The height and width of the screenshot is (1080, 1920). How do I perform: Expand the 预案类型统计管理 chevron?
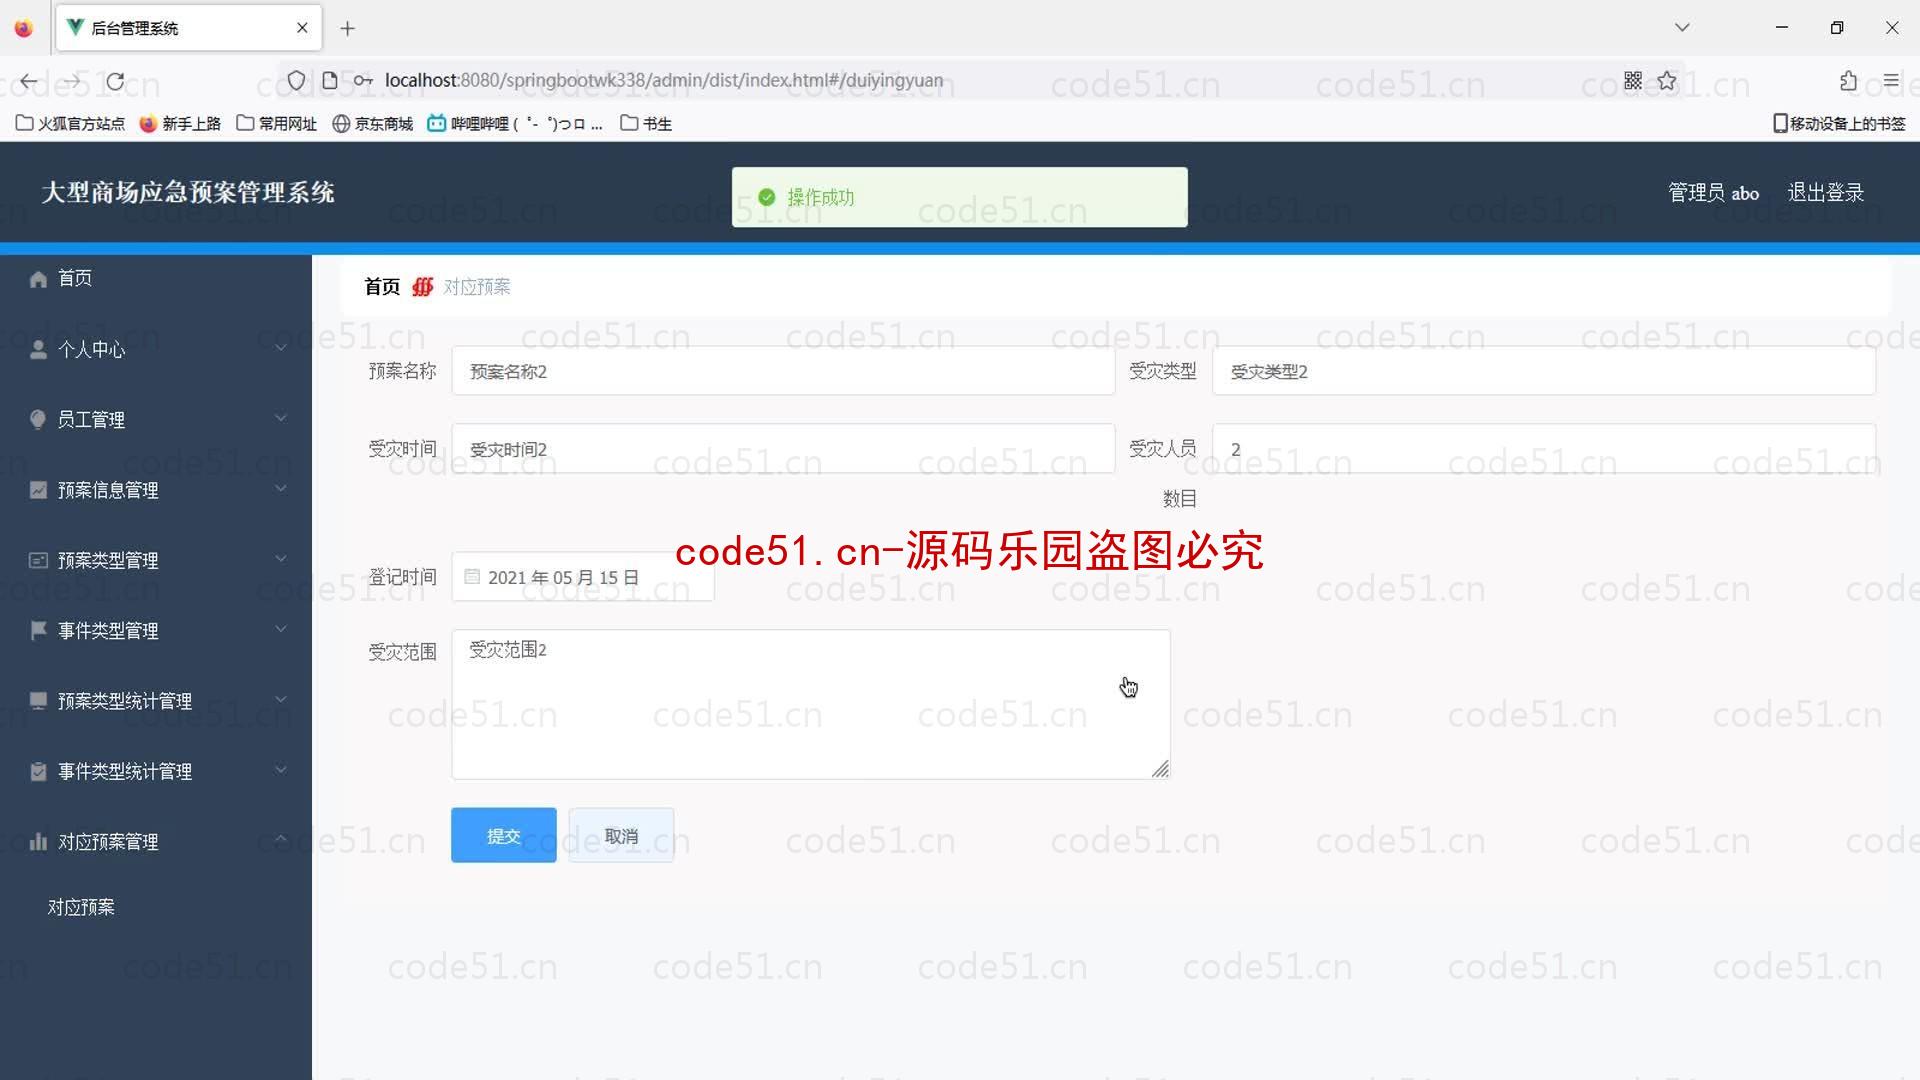(281, 699)
